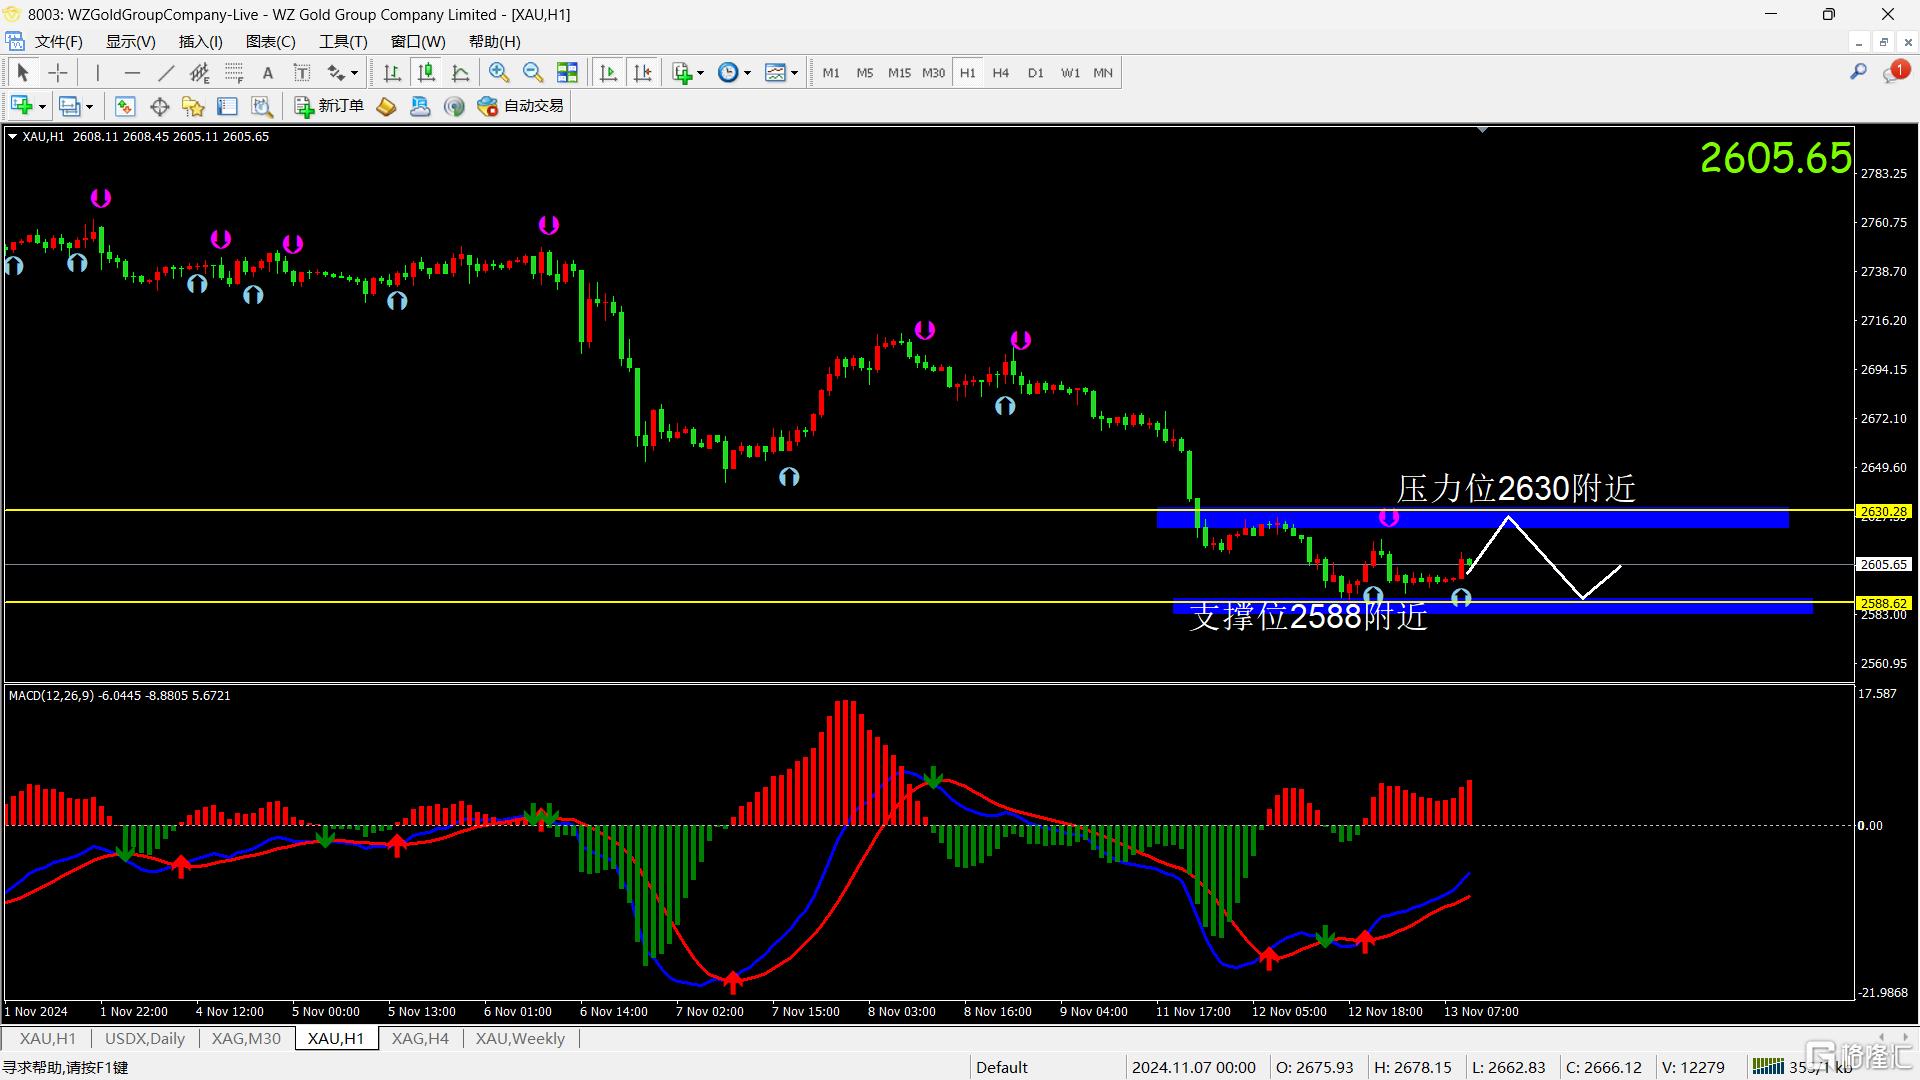1920x1080 pixels.
Task: Open the 显示(V) menu
Action: click(131, 42)
